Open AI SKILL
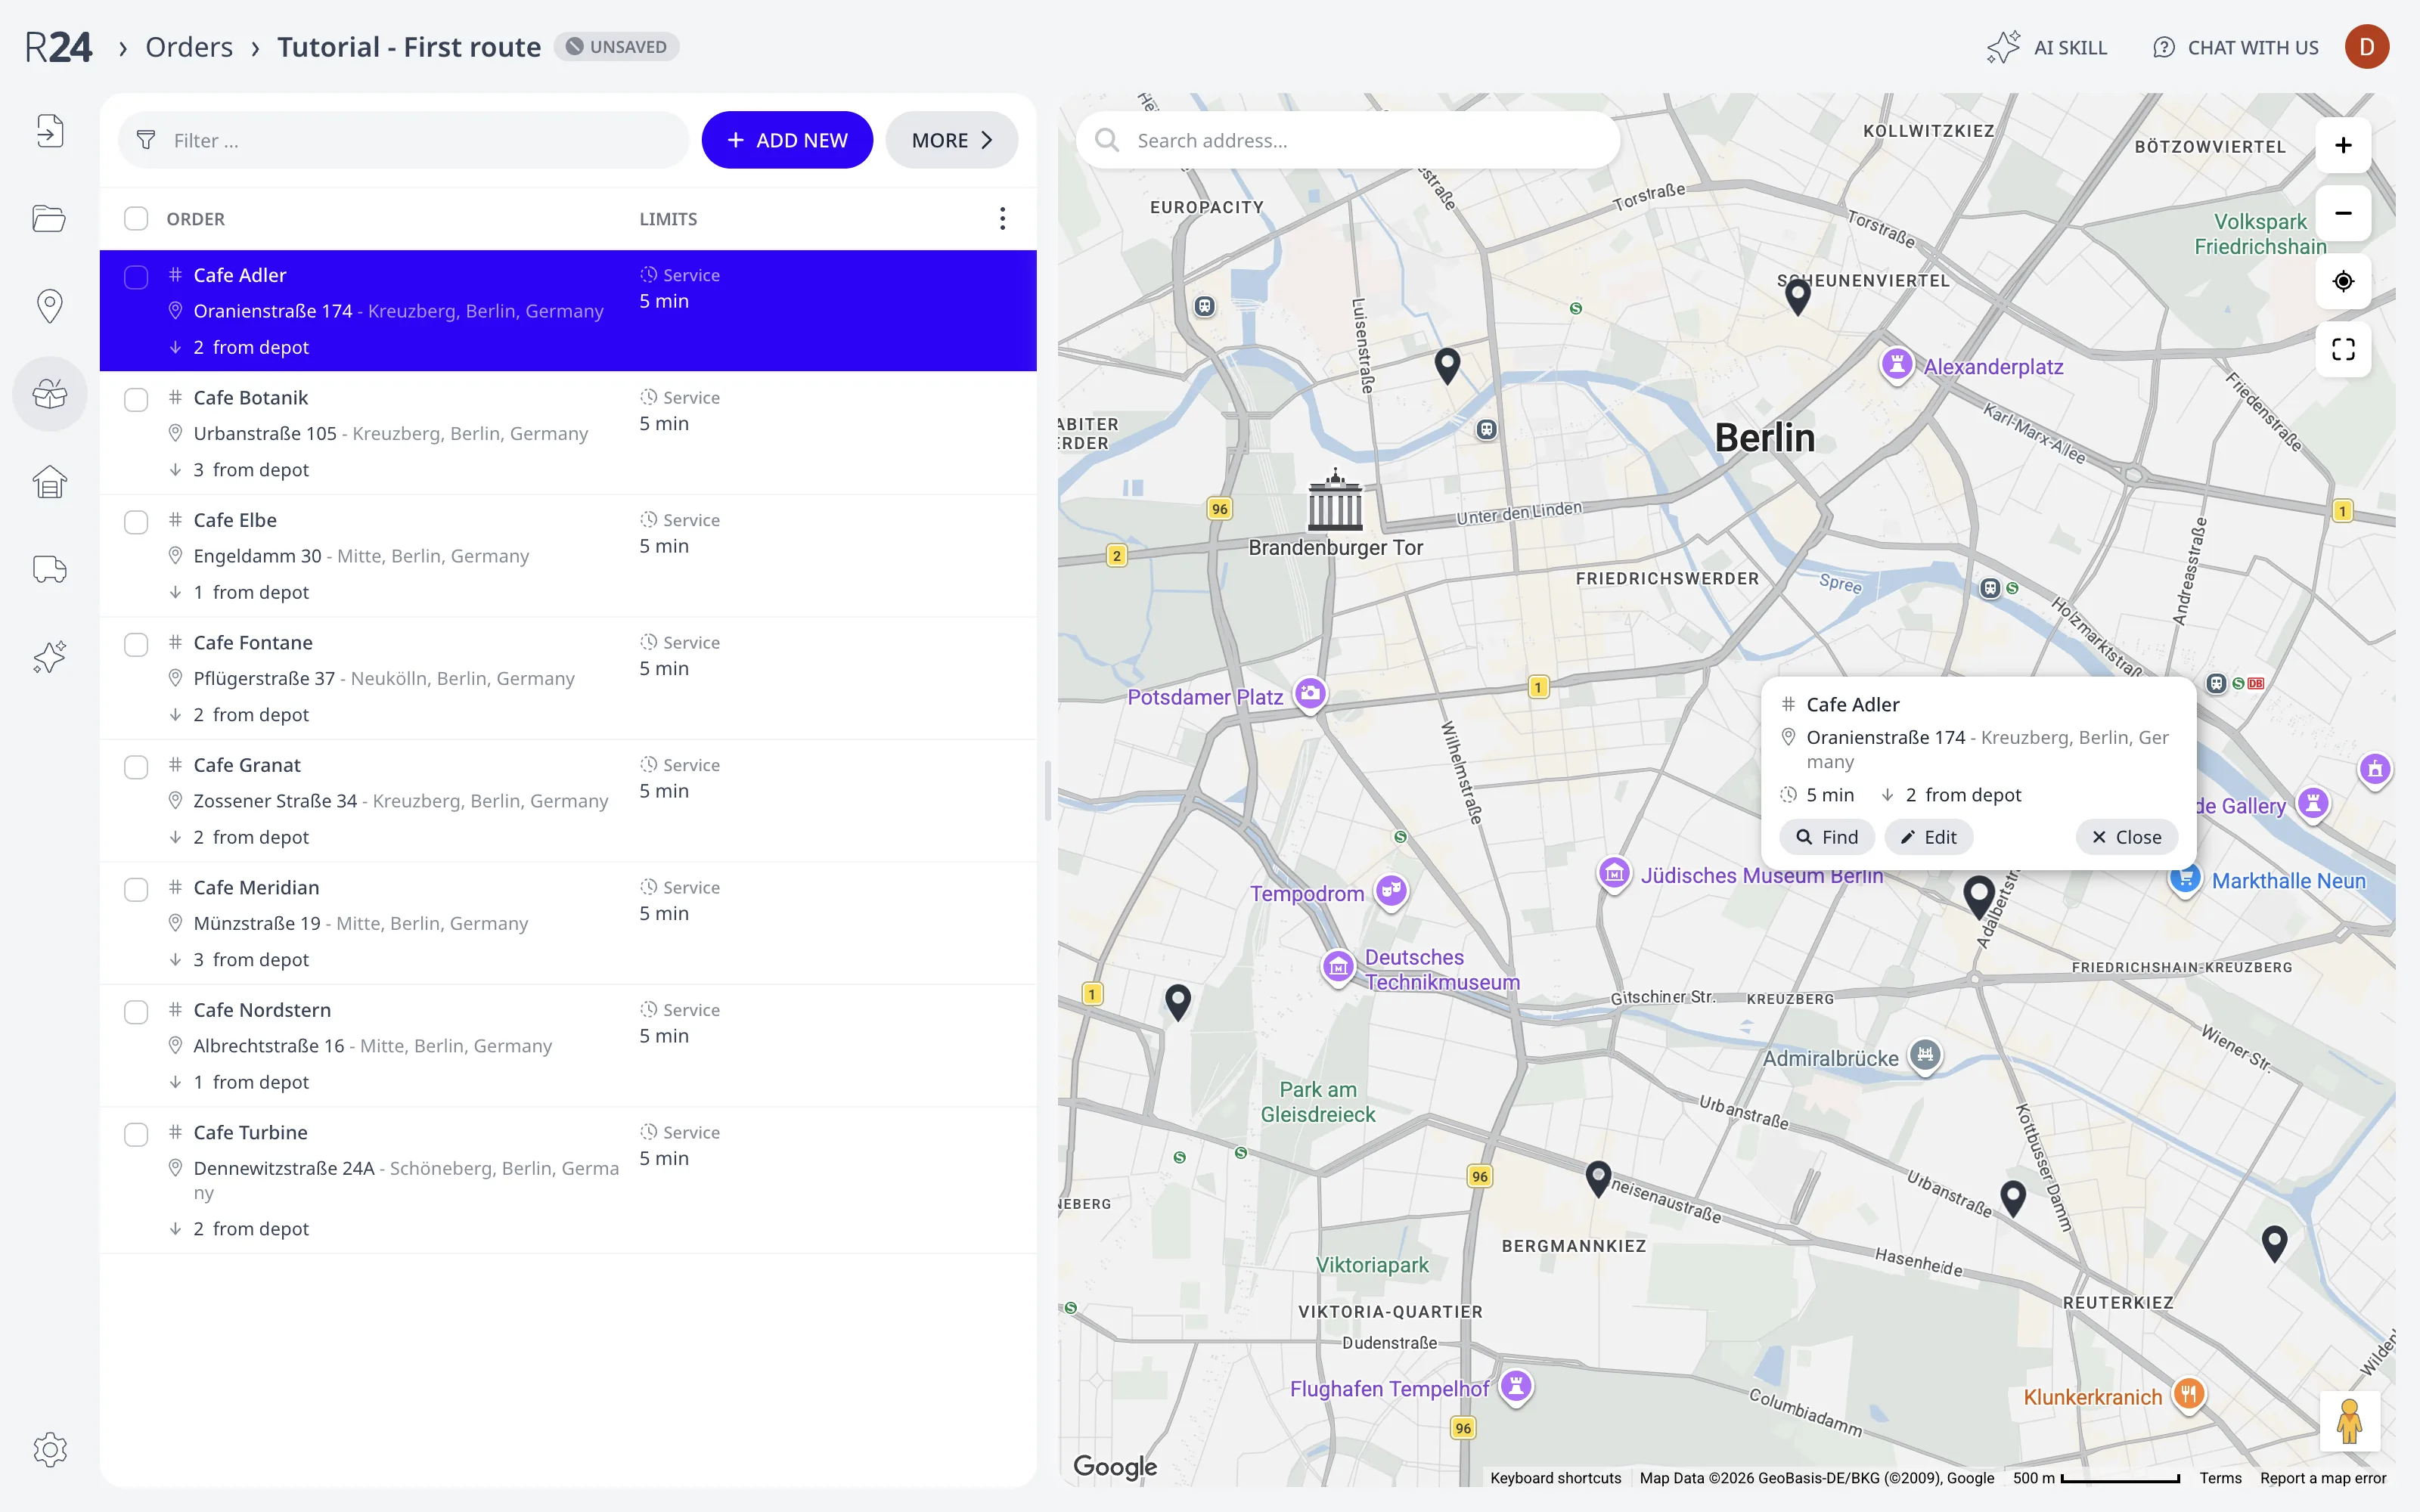The width and height of the screenshot is (2420, 1512). (2047, 47)
